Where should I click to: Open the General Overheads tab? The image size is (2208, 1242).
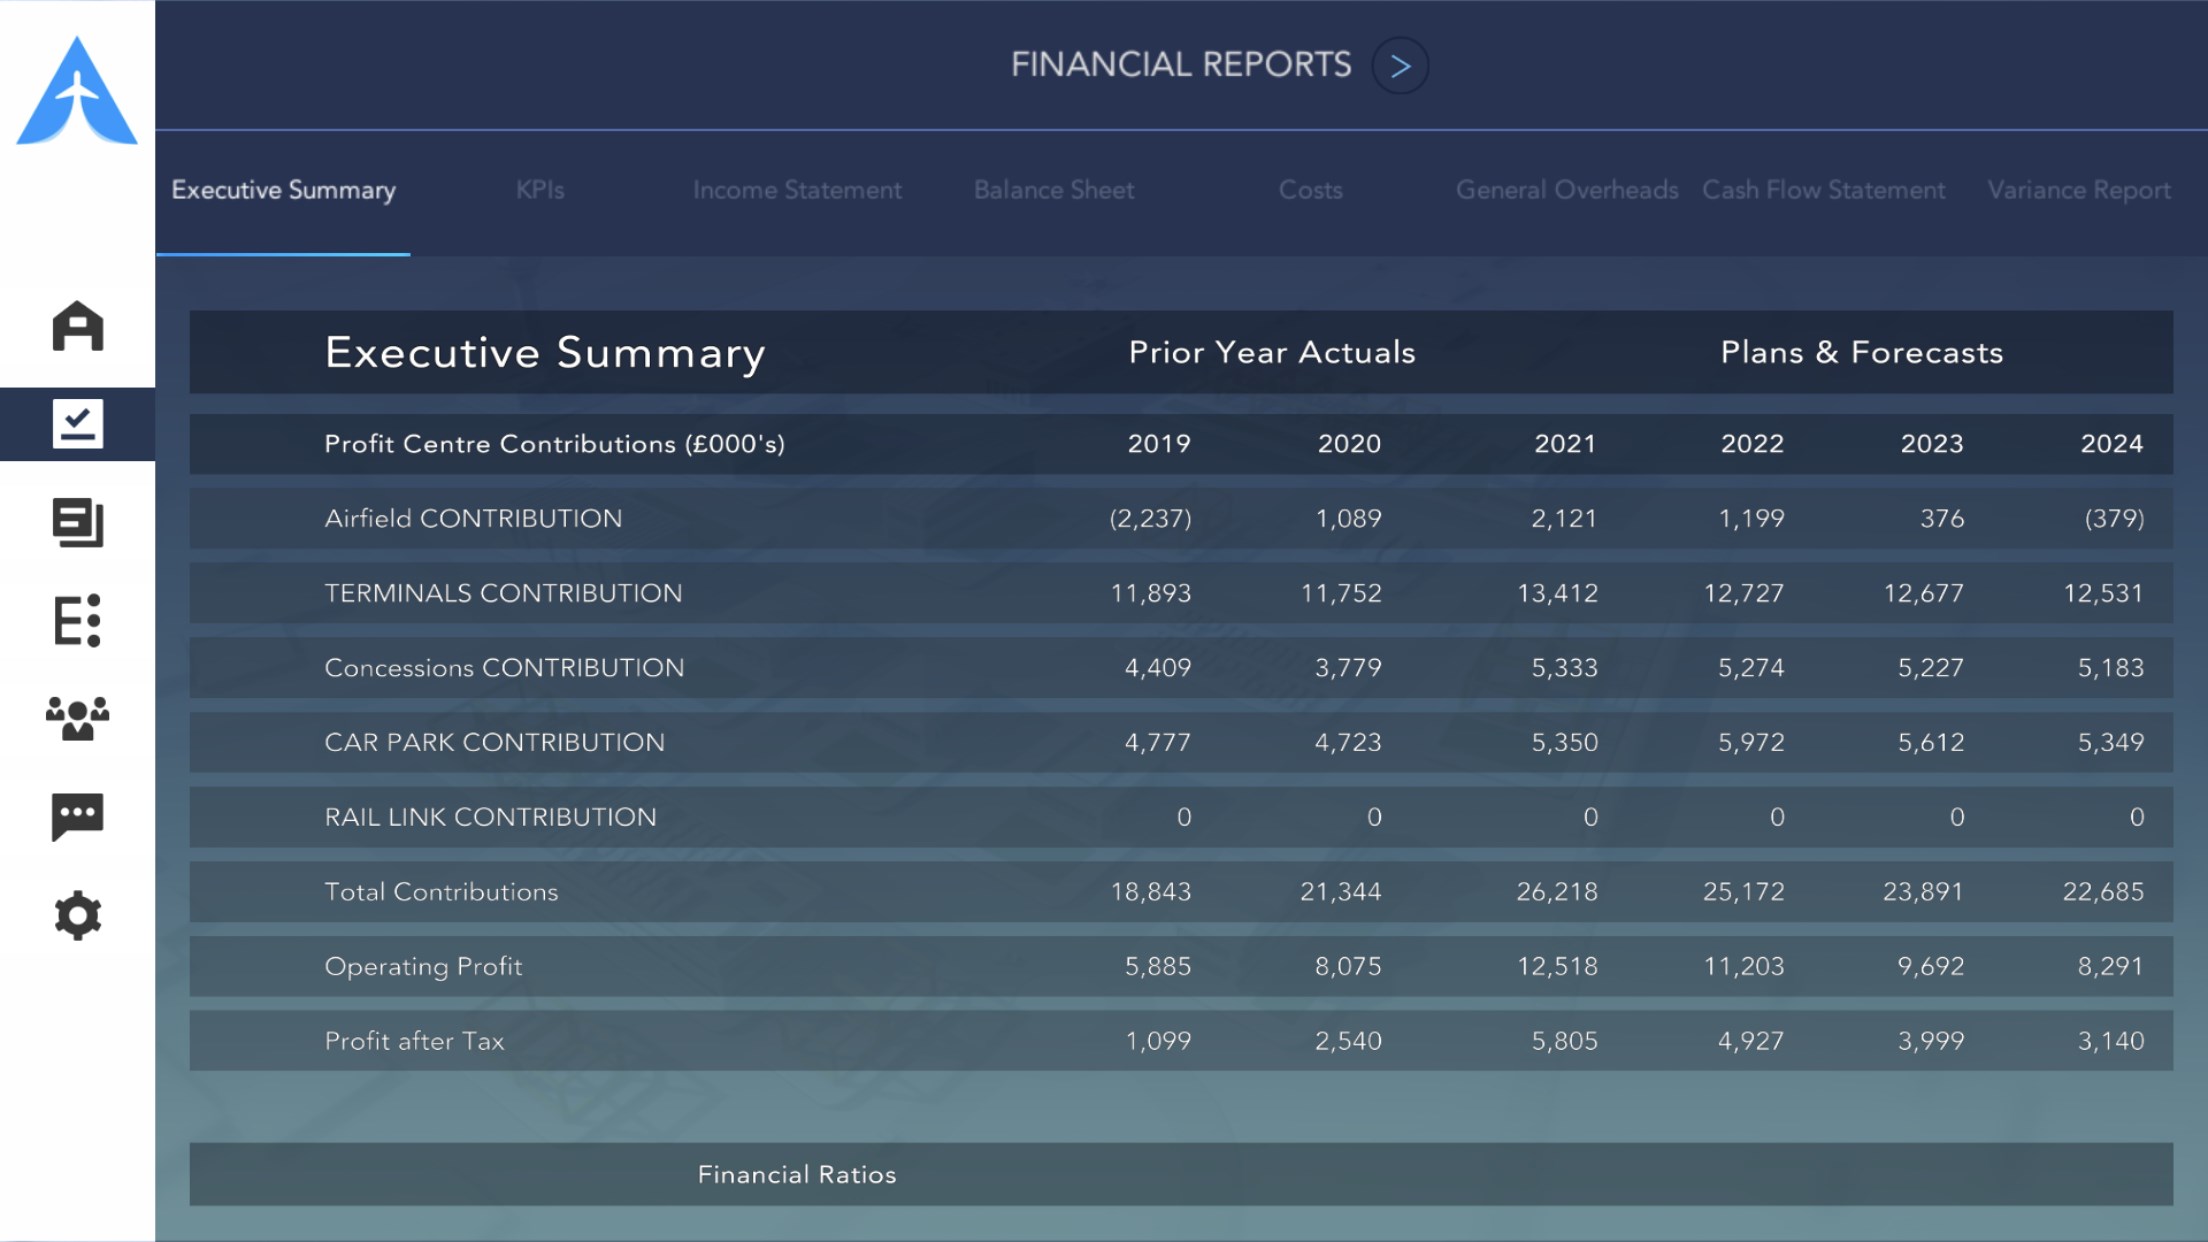point(1566,190)
